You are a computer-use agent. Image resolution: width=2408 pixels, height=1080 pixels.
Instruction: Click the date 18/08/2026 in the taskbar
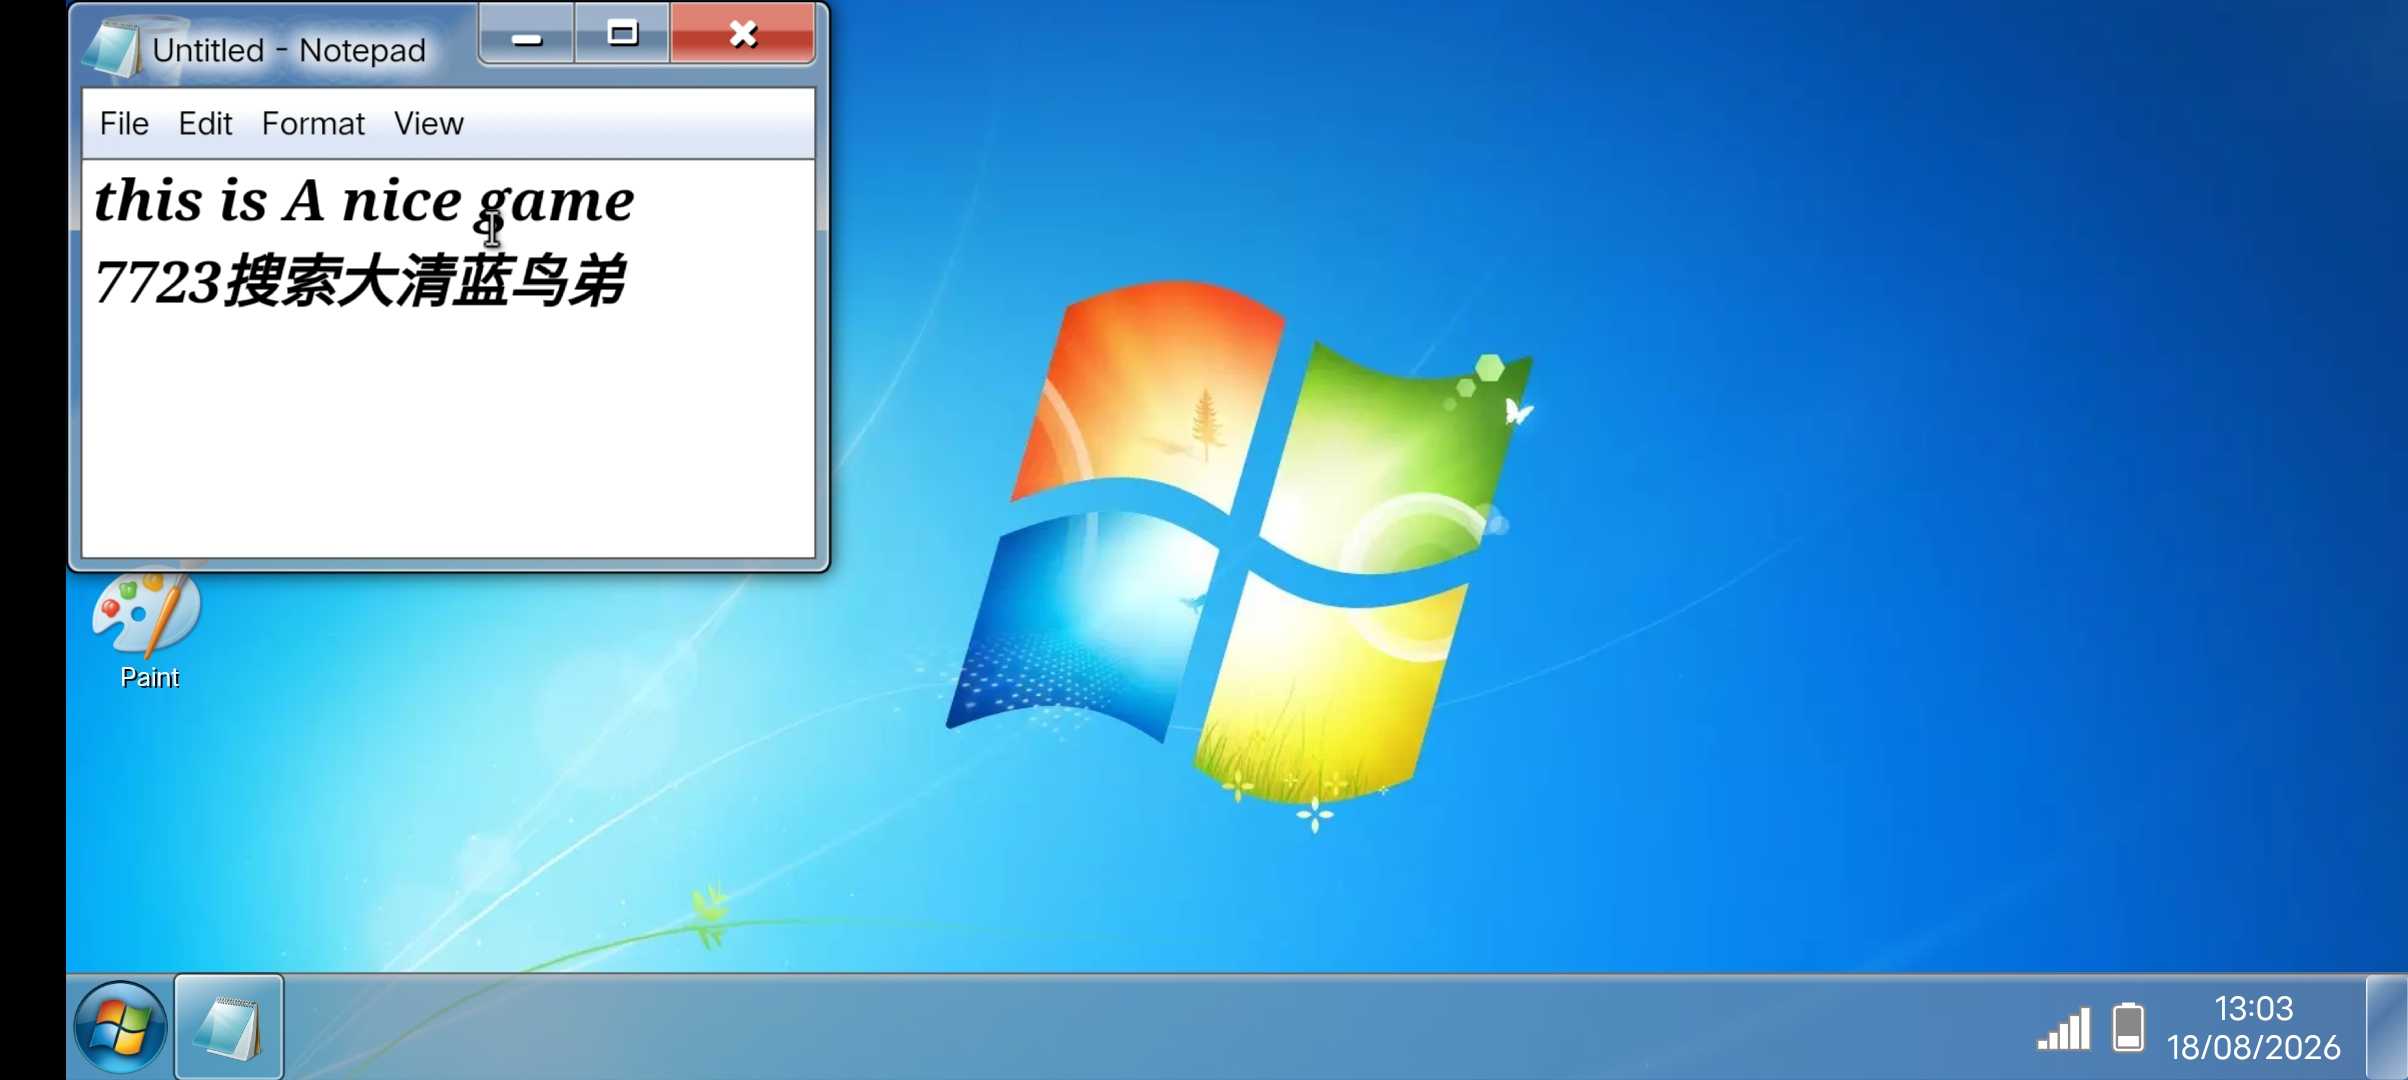[2253, 1047]
